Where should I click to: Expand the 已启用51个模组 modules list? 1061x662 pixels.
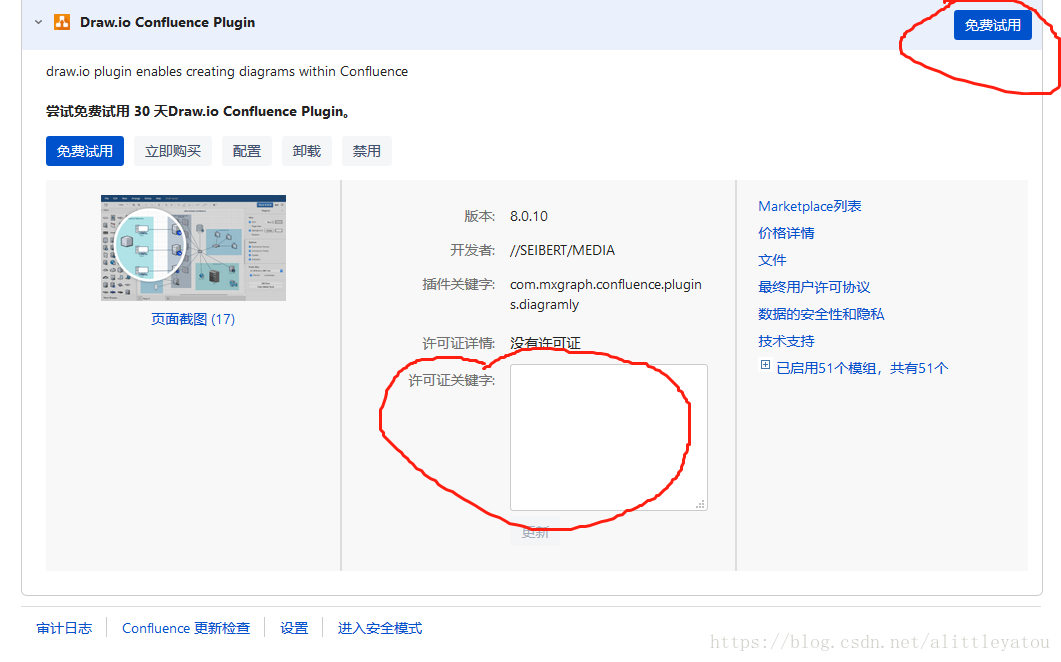(x=765, y=366)
